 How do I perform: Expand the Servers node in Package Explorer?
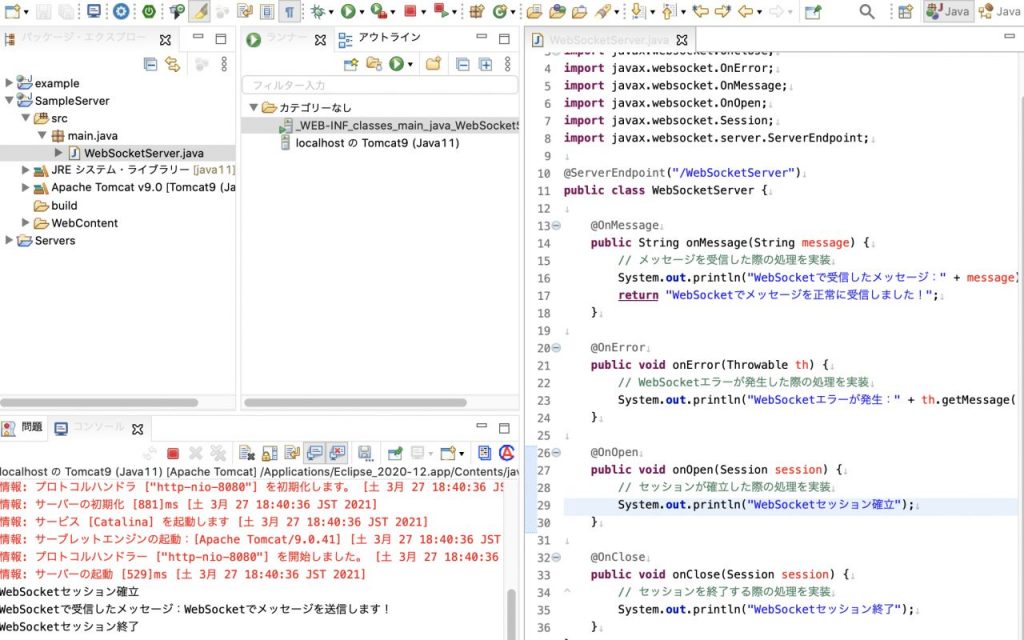coord(10,240)
